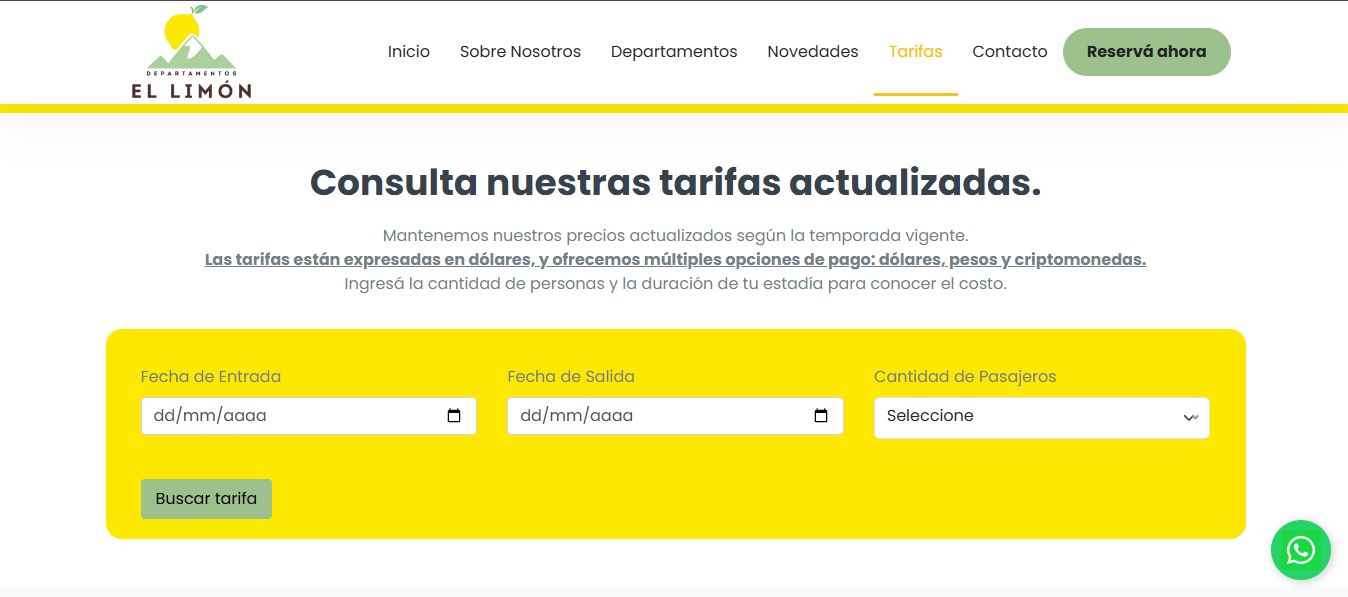
Task: Open the Fecha de Salida calendar picker icon
Action: click(x=822, y=415)
